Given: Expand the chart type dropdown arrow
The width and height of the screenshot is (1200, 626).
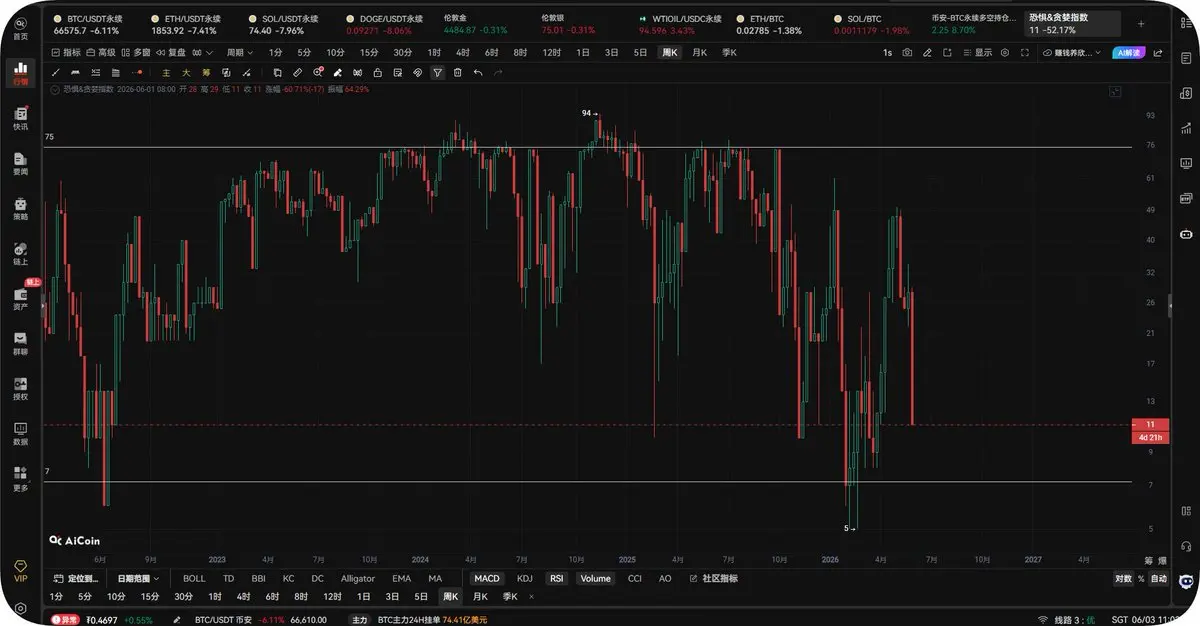Looking at the screenshot, I should click(211, 53).
